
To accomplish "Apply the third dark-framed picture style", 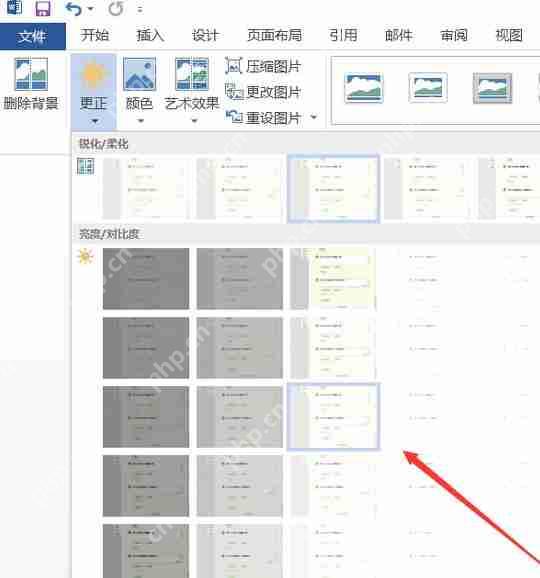I will click(x=492, y=88).
